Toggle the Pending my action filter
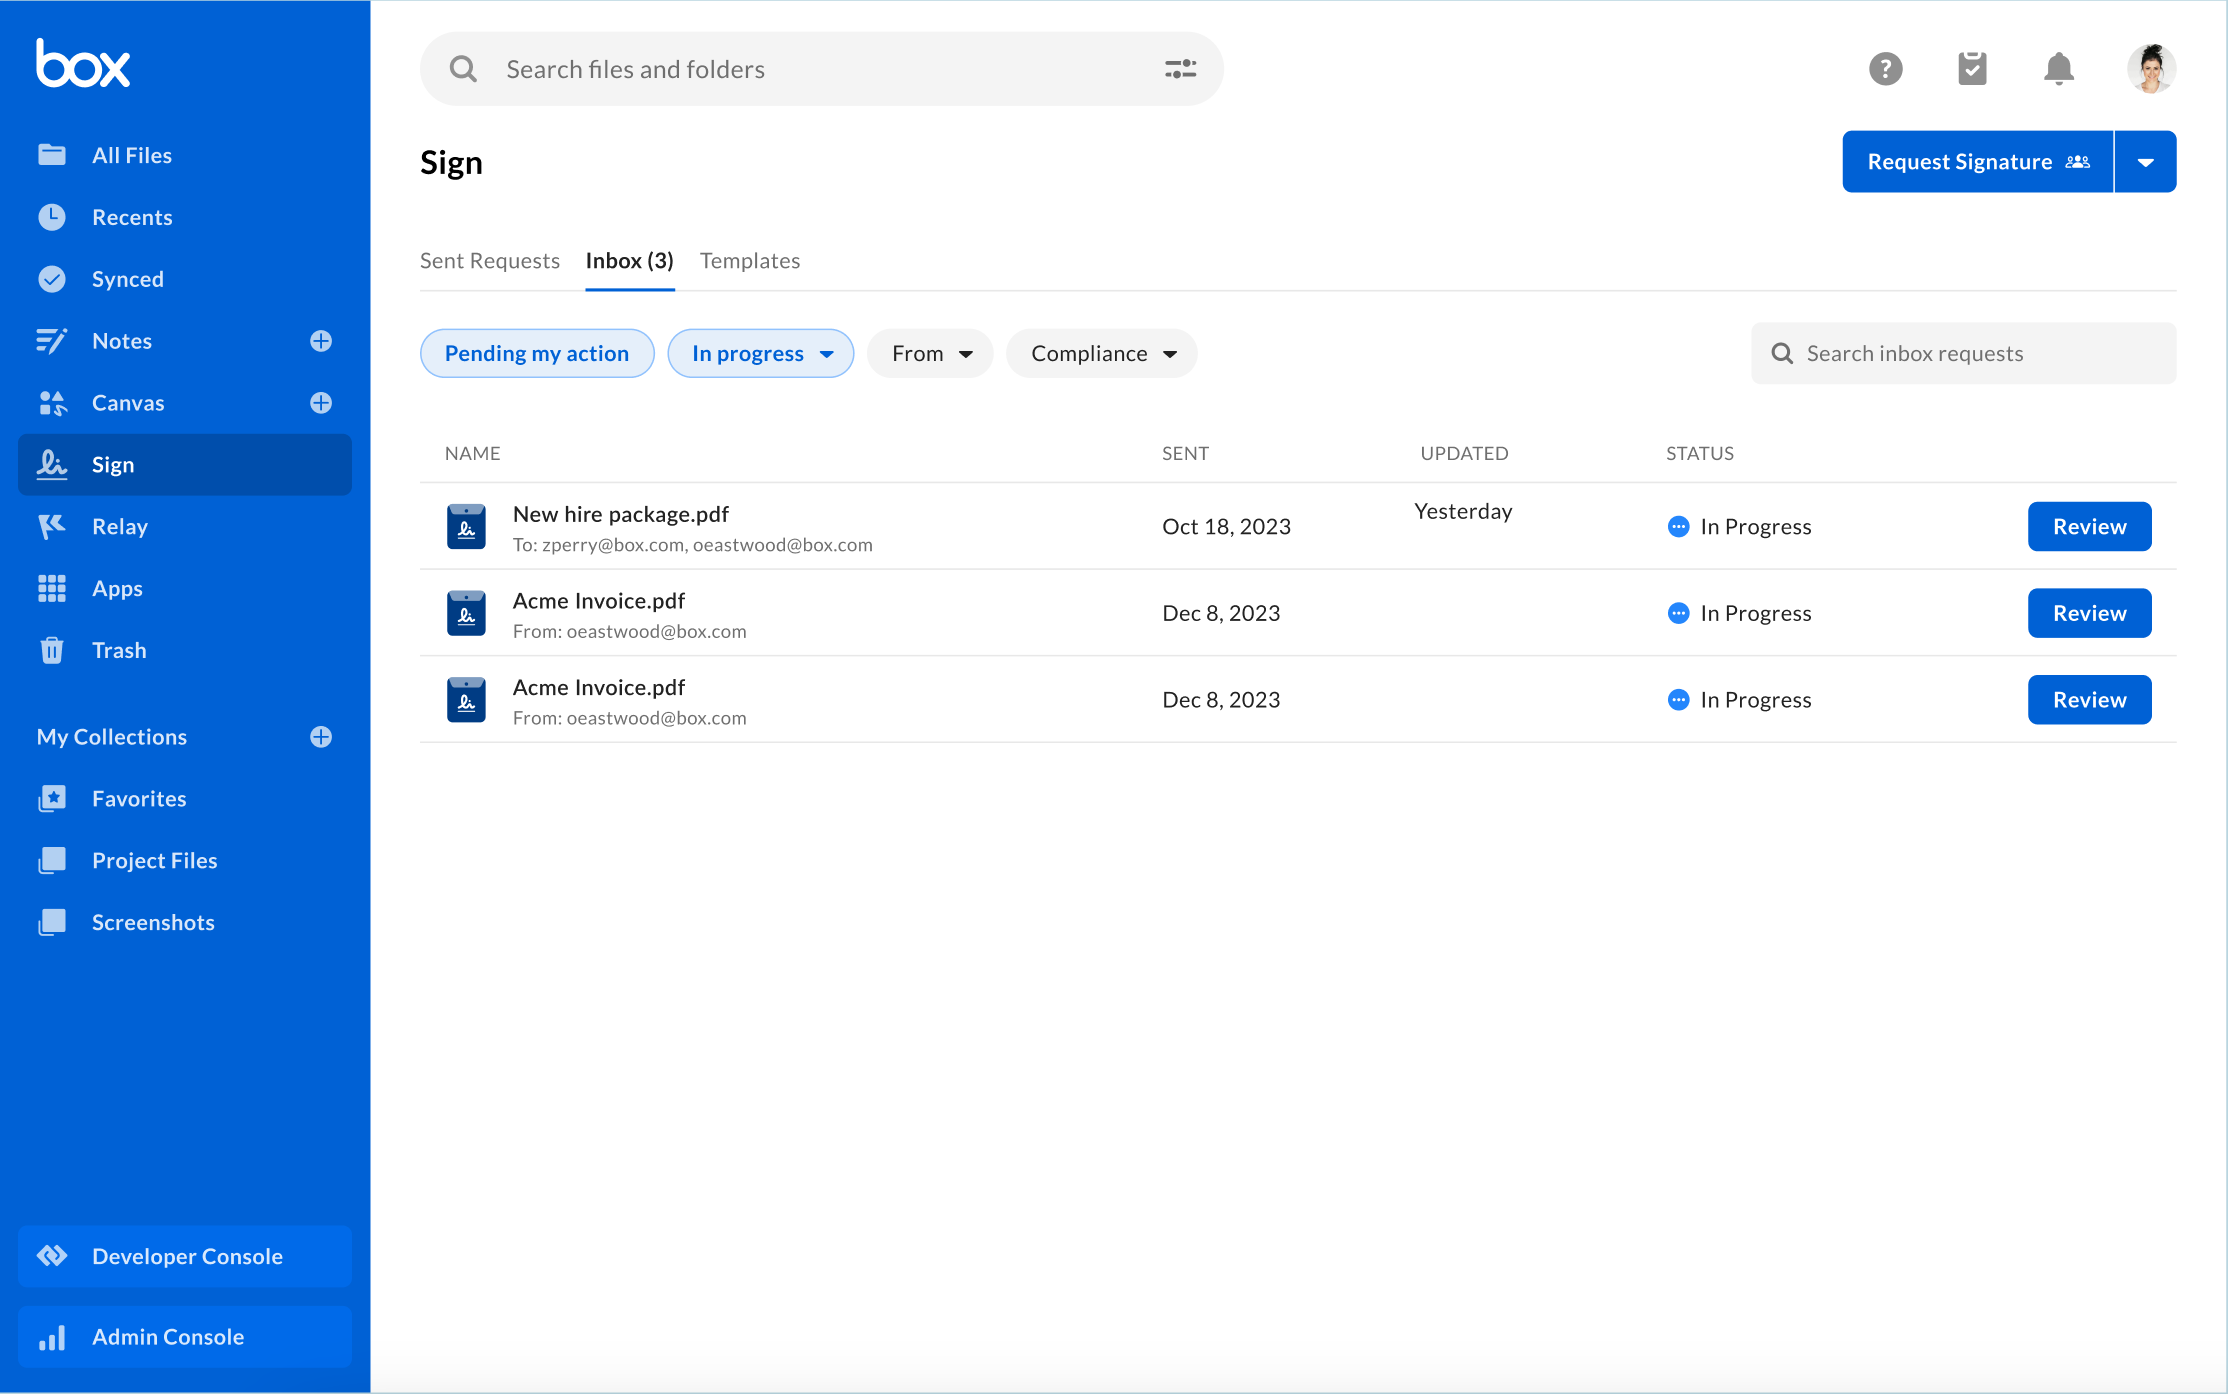The image size is (2228, 1394). click(537, 353)
